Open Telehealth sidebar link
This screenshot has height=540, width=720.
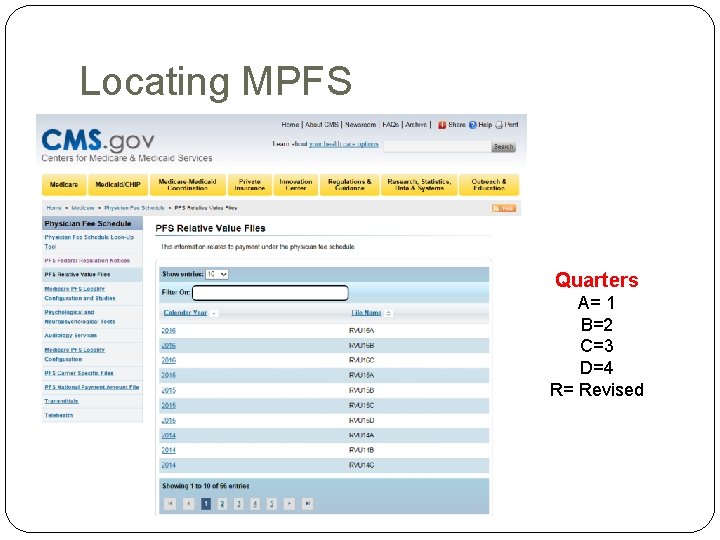coord(59,415)
